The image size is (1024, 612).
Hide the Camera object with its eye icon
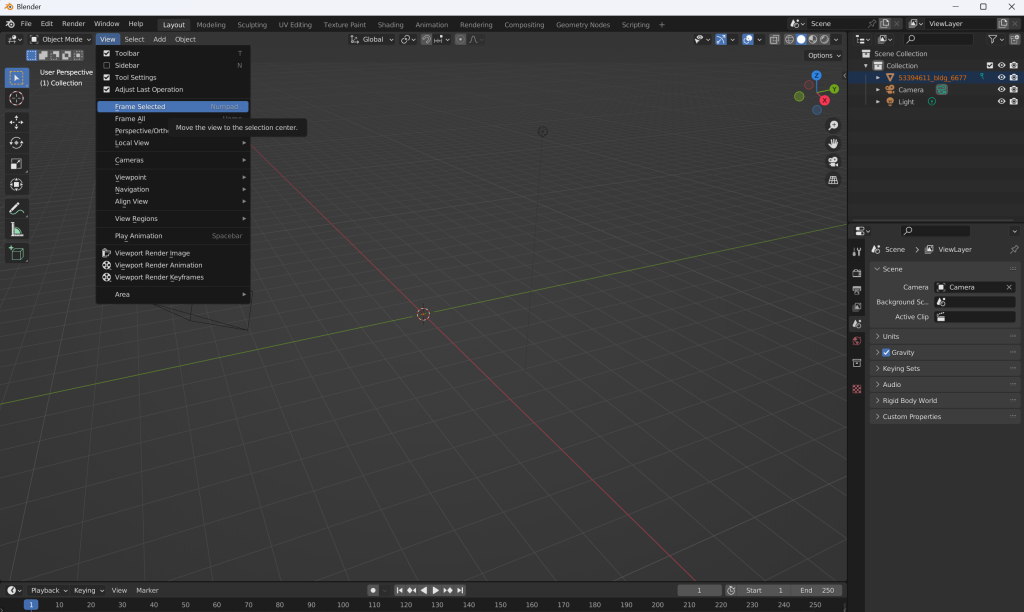(1001, 89)
